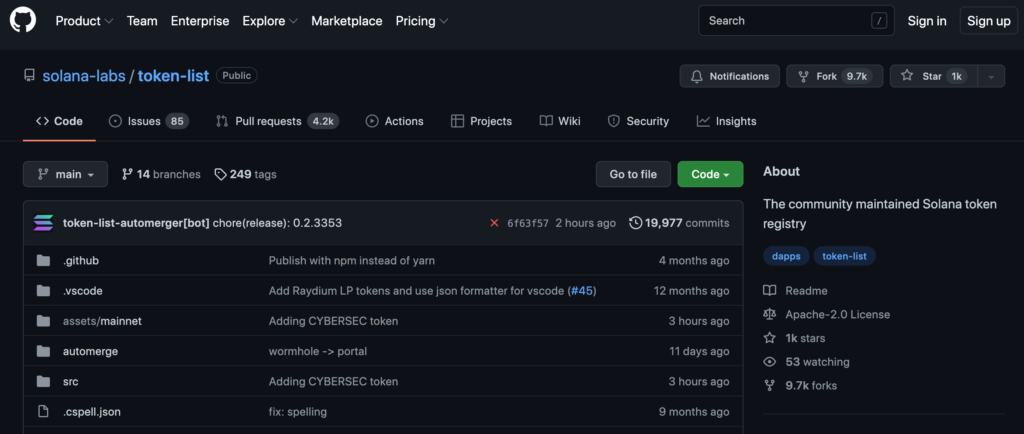
Task: Click the token-list-automerger bot avatar
Action: pos(43,223)
